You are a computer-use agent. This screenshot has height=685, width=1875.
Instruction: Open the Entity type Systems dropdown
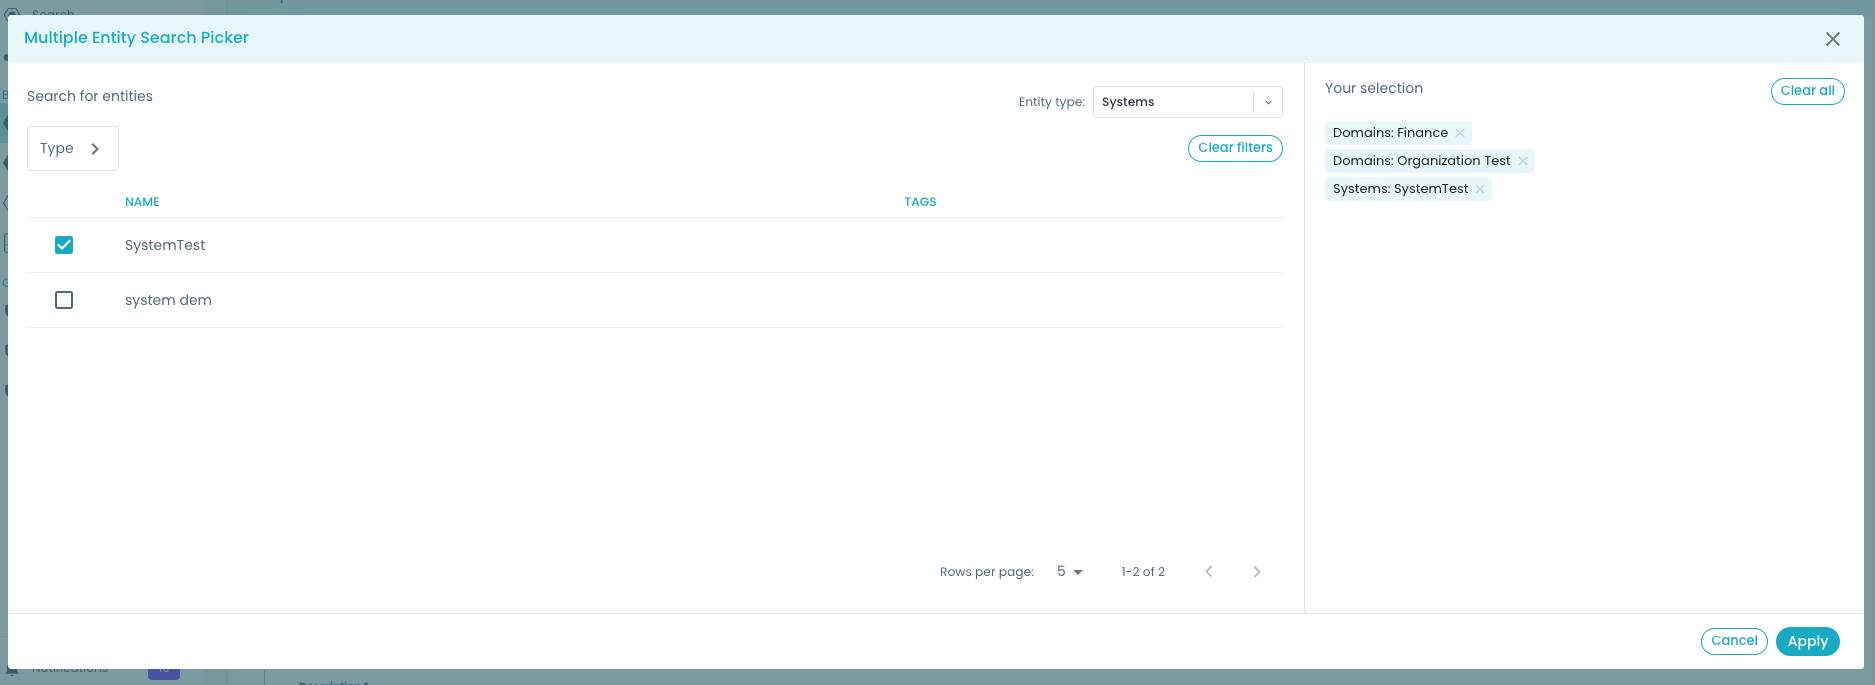tap(1187, 102)
